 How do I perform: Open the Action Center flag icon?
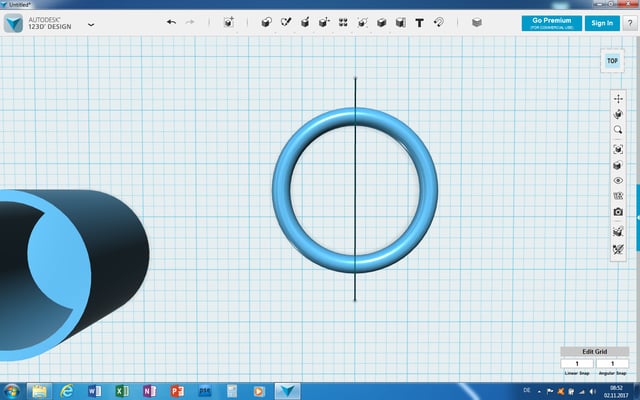[550, 391]
